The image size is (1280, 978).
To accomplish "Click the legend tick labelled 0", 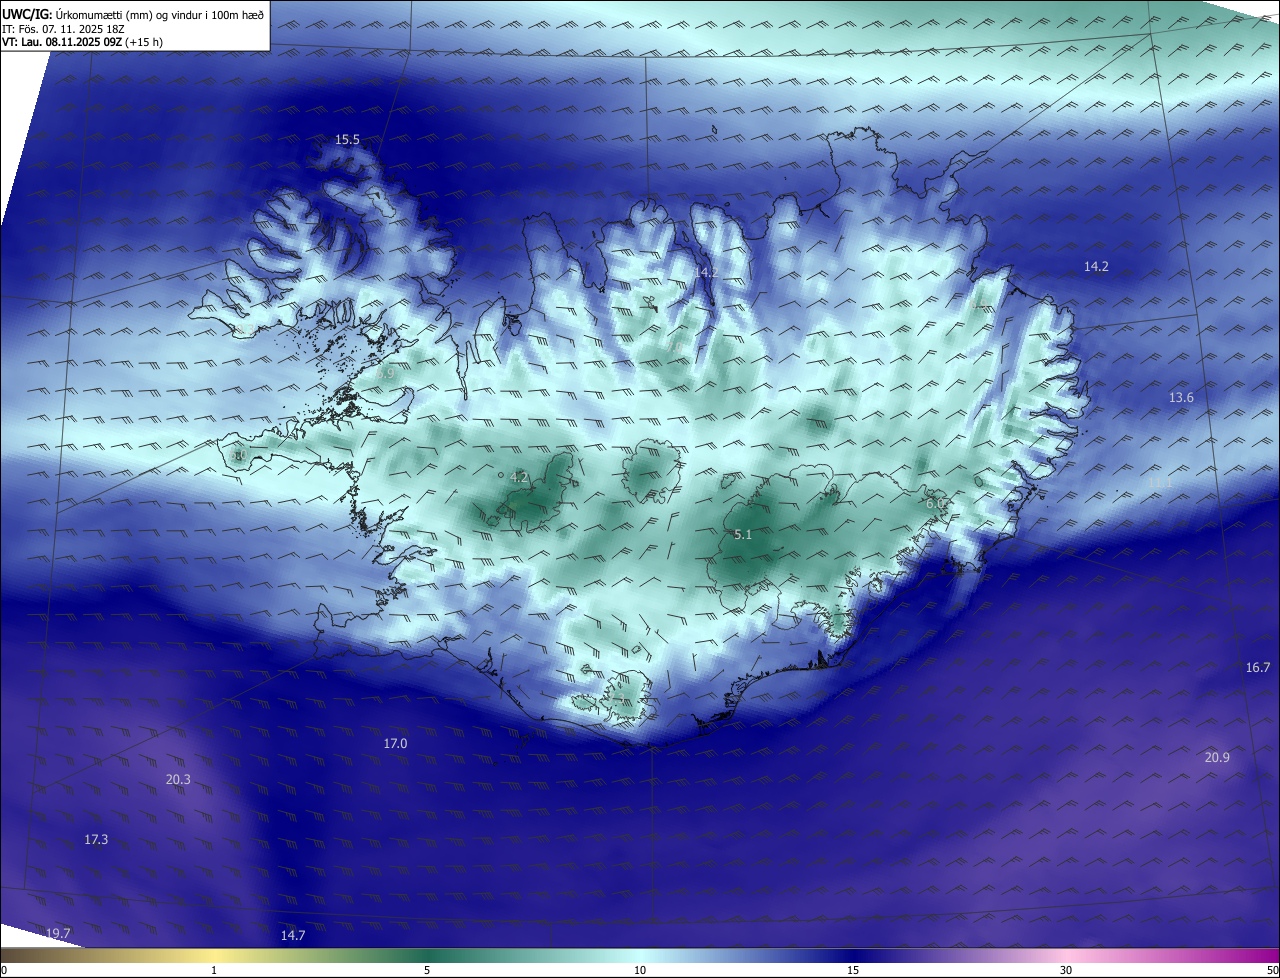I will (x=3, y=970).
